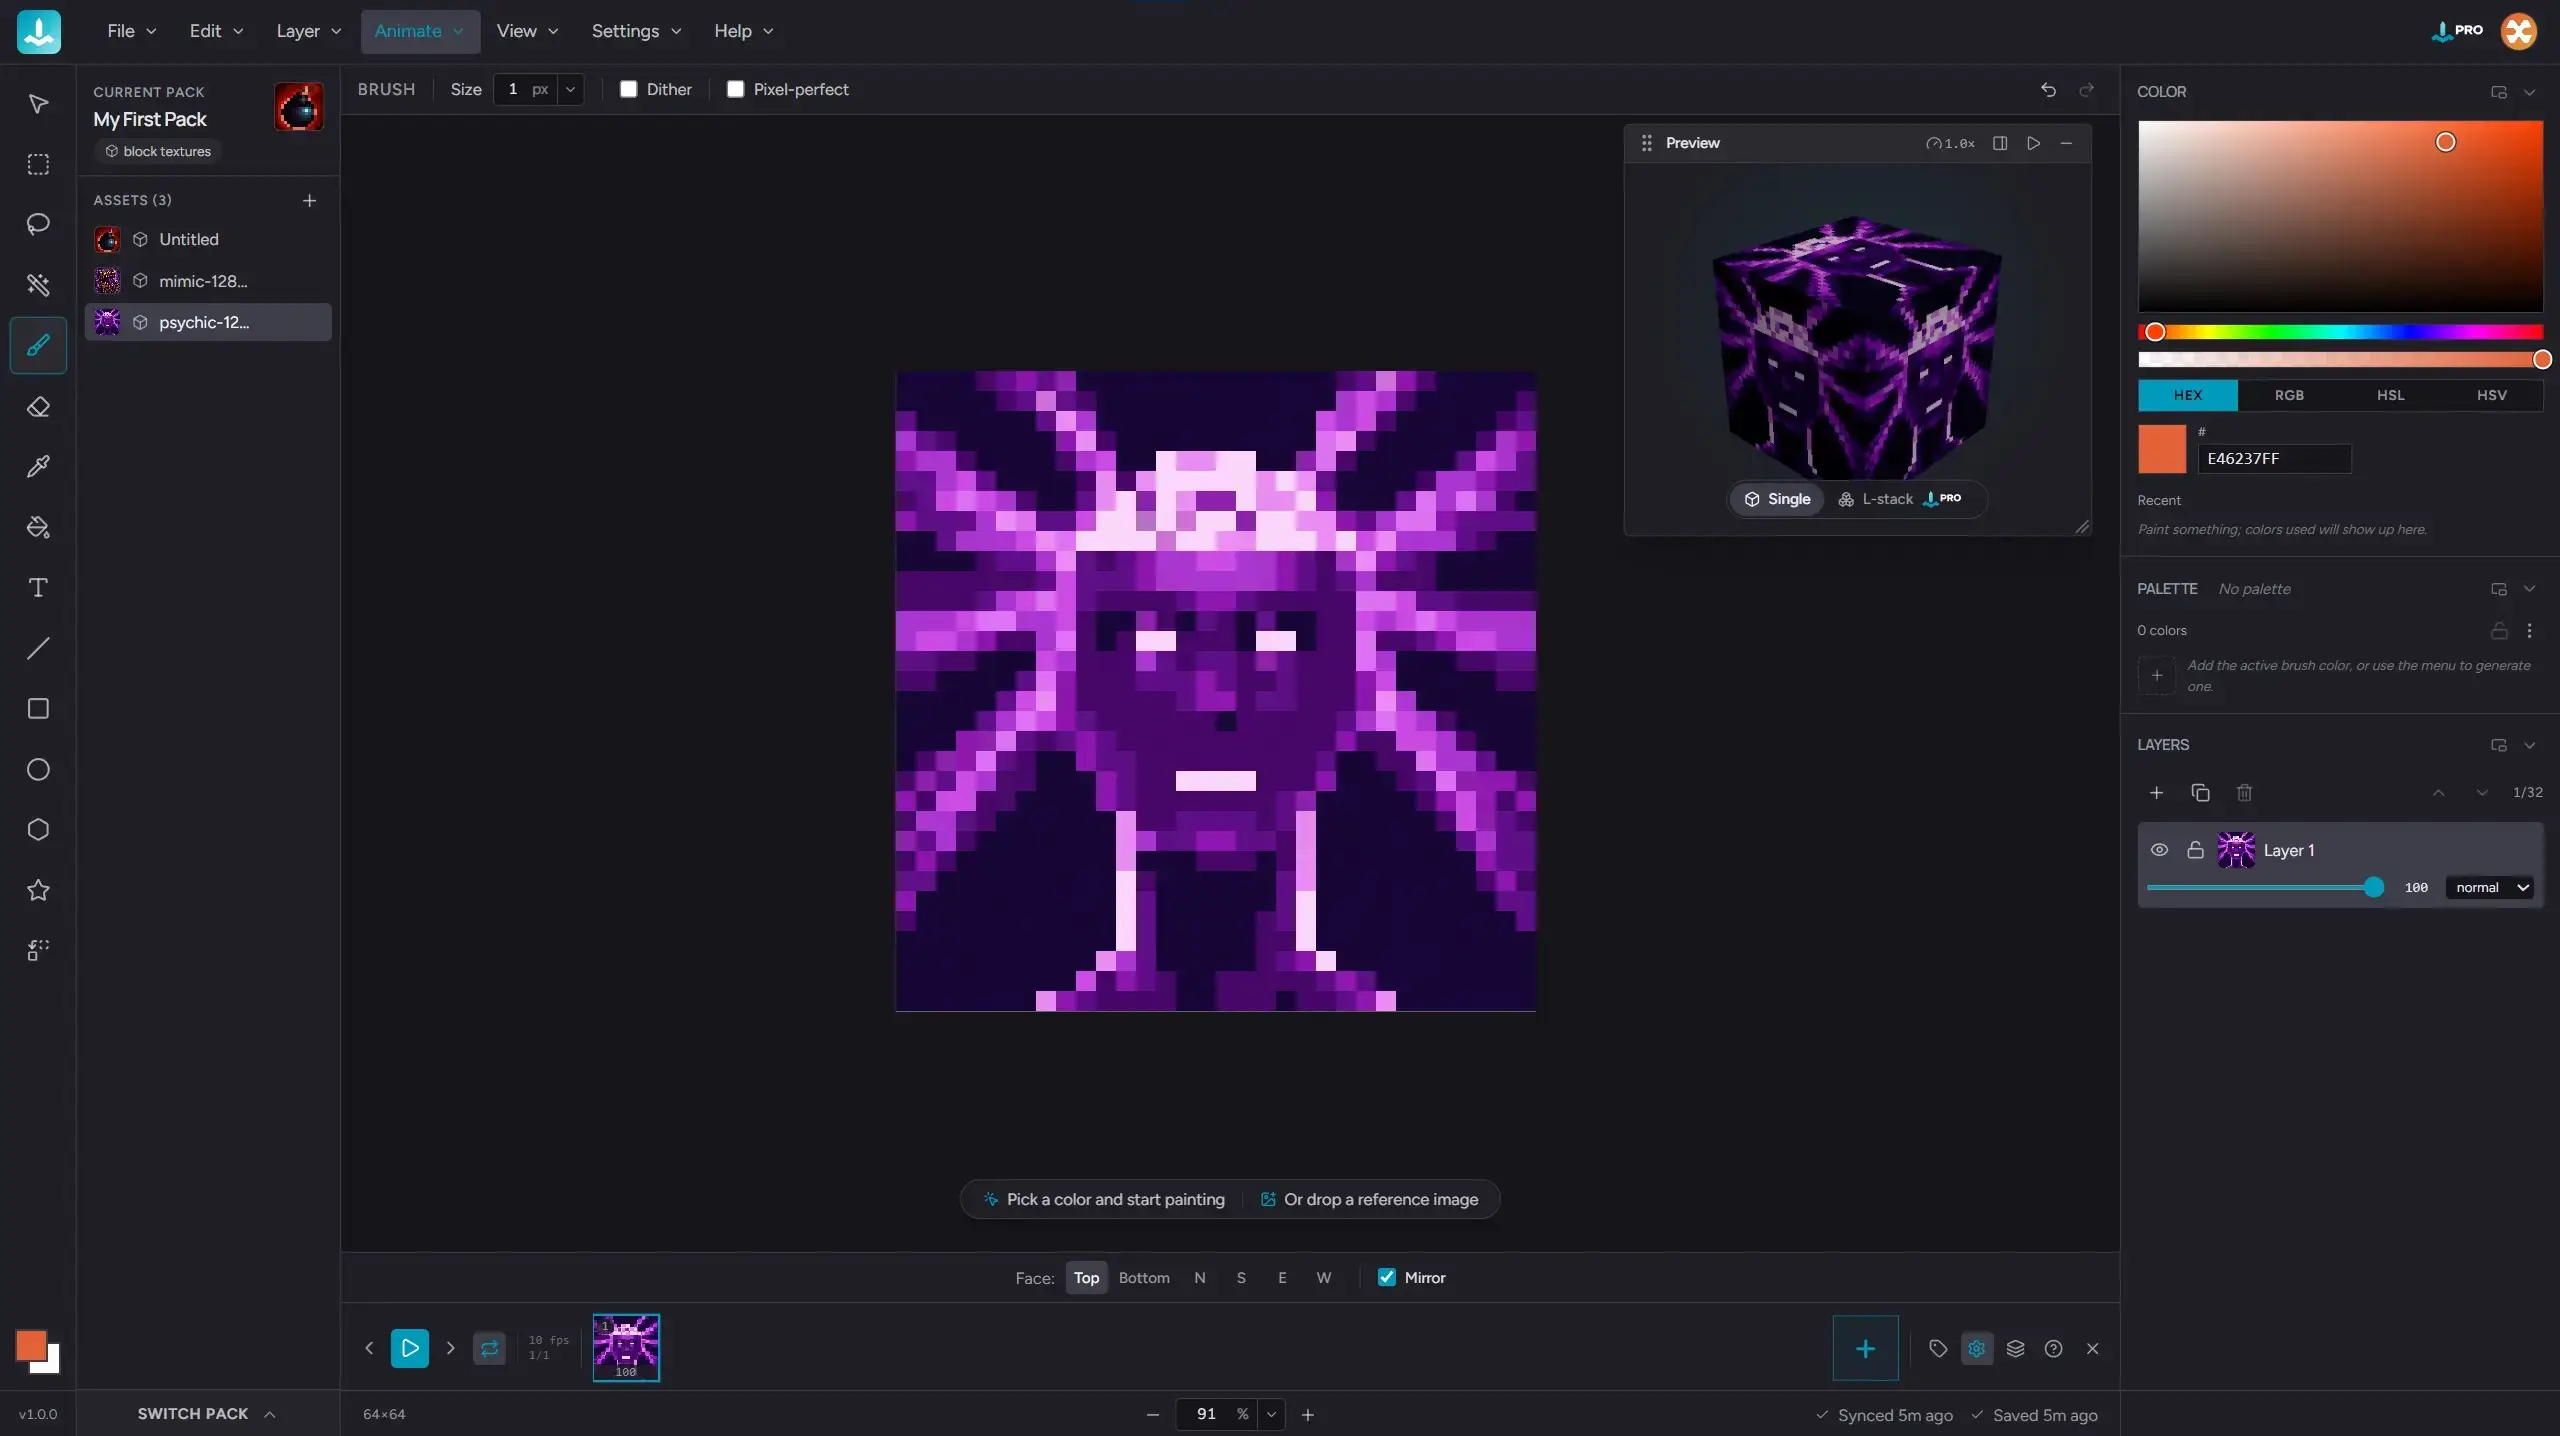Toggle onion layers stack icon in timeline
This screenshot has height=1436, width=2560.
click(x=2015, y=1348)
